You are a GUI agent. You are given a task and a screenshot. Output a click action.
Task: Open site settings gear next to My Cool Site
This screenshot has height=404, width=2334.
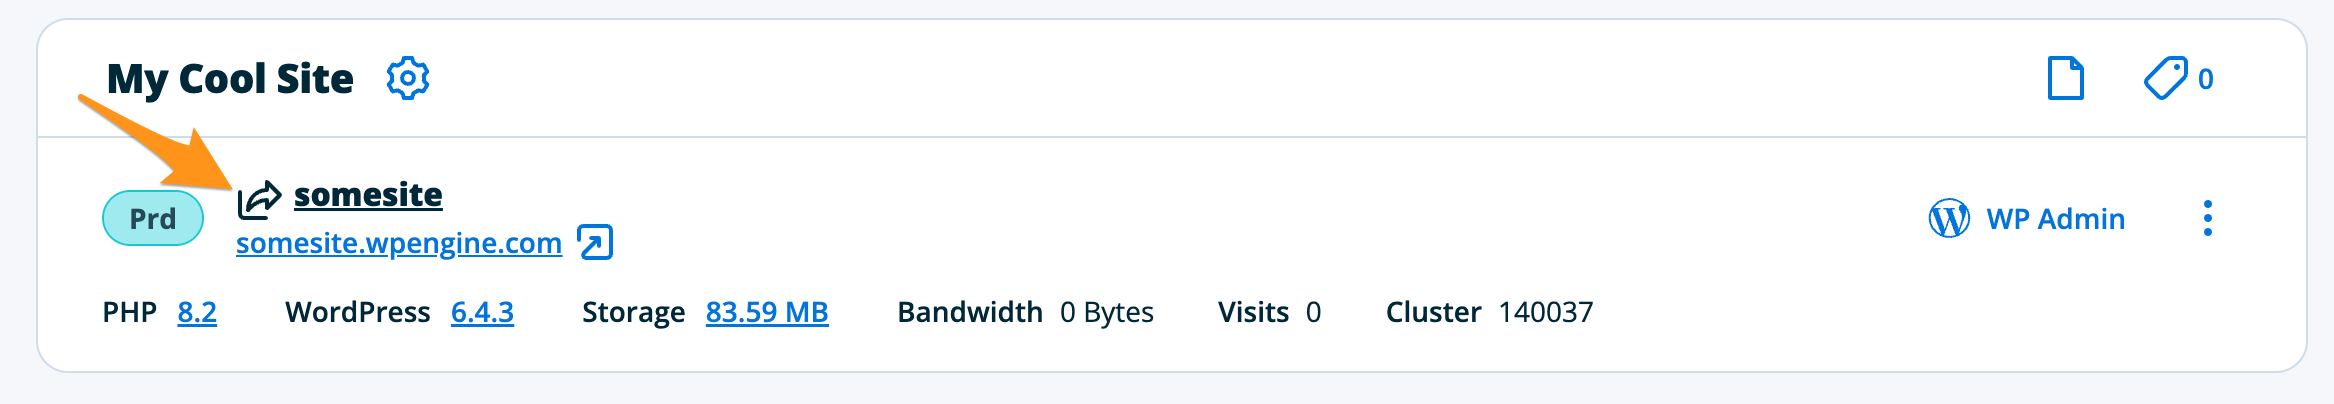(x=408, y=78)
